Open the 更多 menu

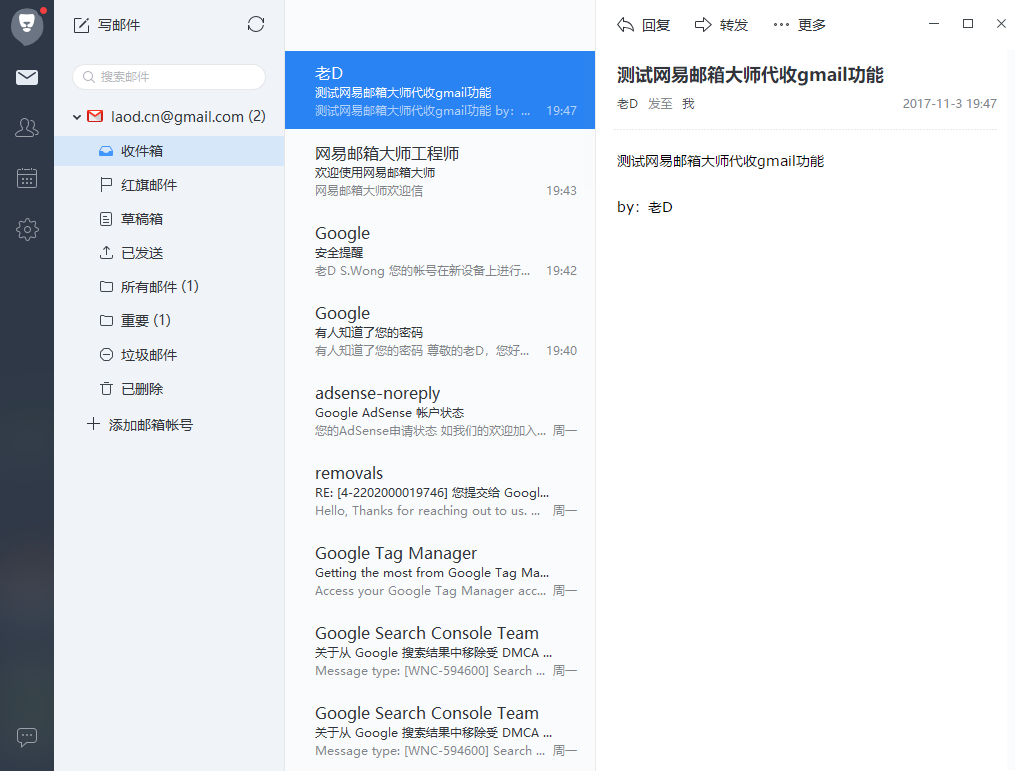[799, 25]
